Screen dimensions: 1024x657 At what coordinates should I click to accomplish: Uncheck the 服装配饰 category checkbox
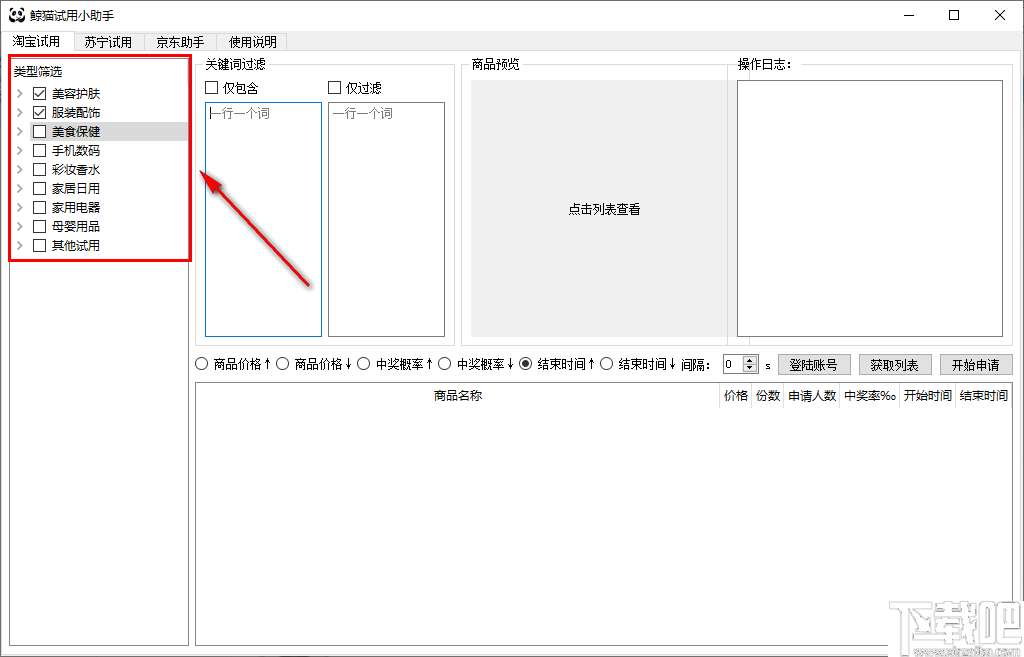38,112
